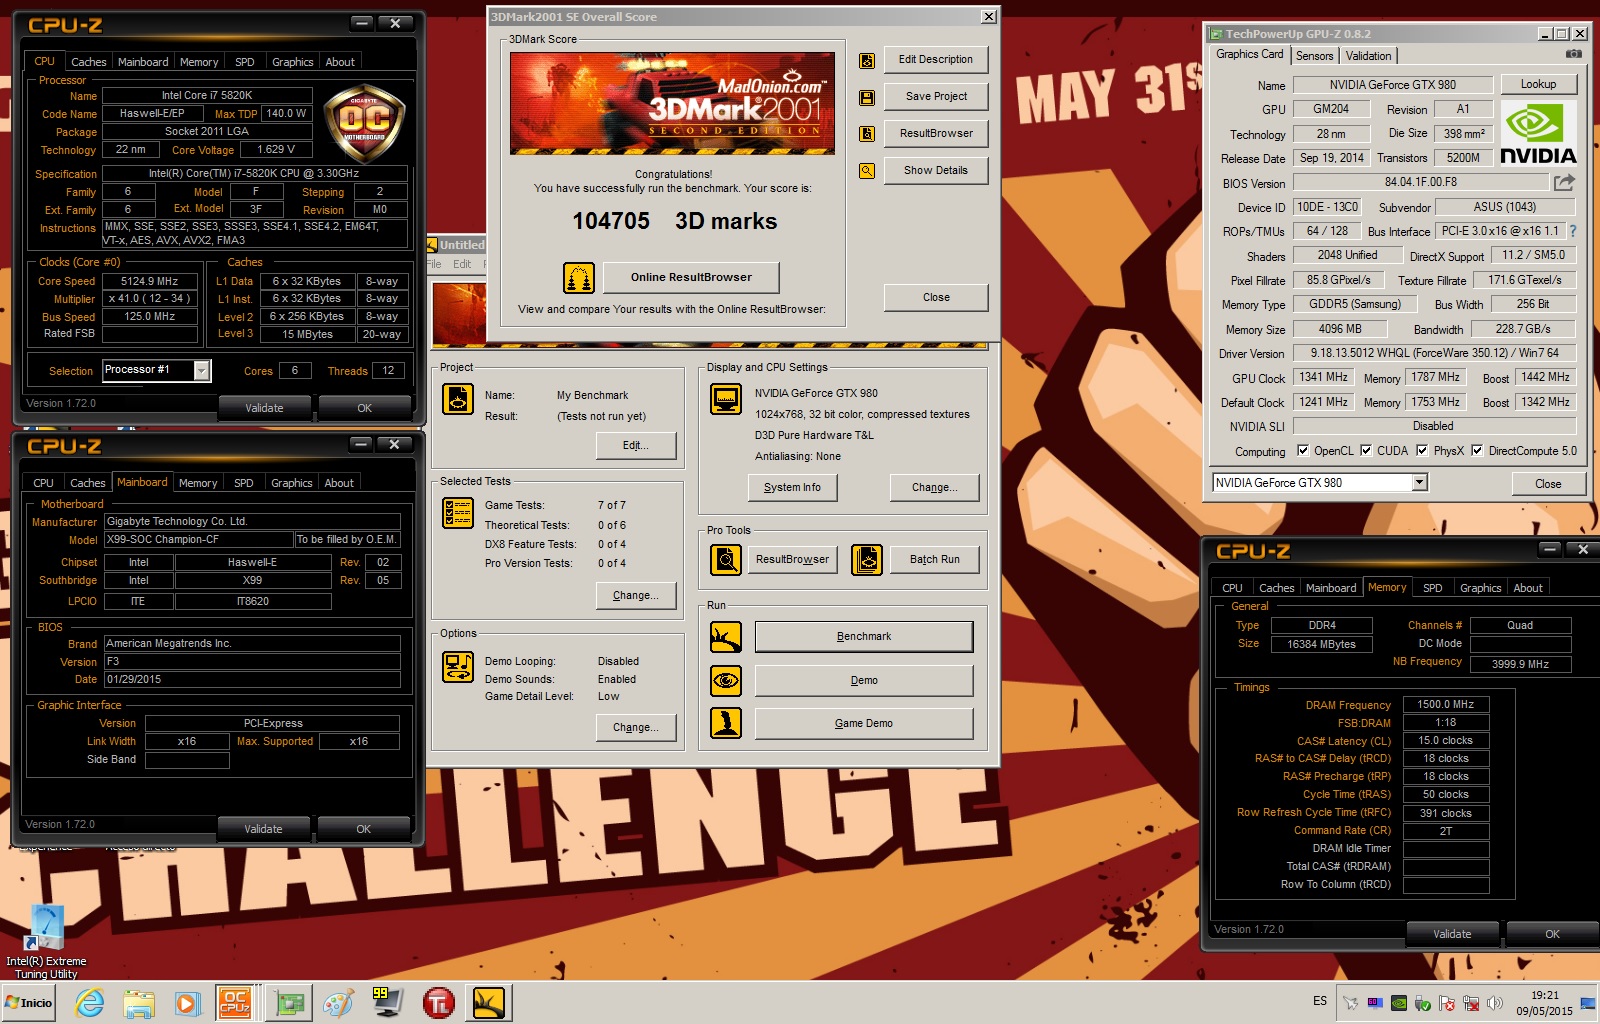The width and height of the screenshot is (1600, 1024).
Task: Toggle the DirectCompute 5.0 checkbox in GPU-Z
Action: [x=1477, y=451]
